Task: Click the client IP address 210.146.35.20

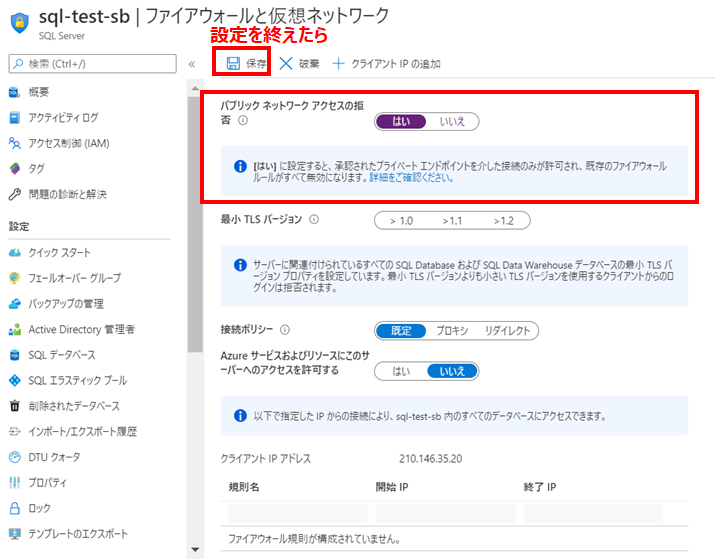Action: tap(430, 459)
